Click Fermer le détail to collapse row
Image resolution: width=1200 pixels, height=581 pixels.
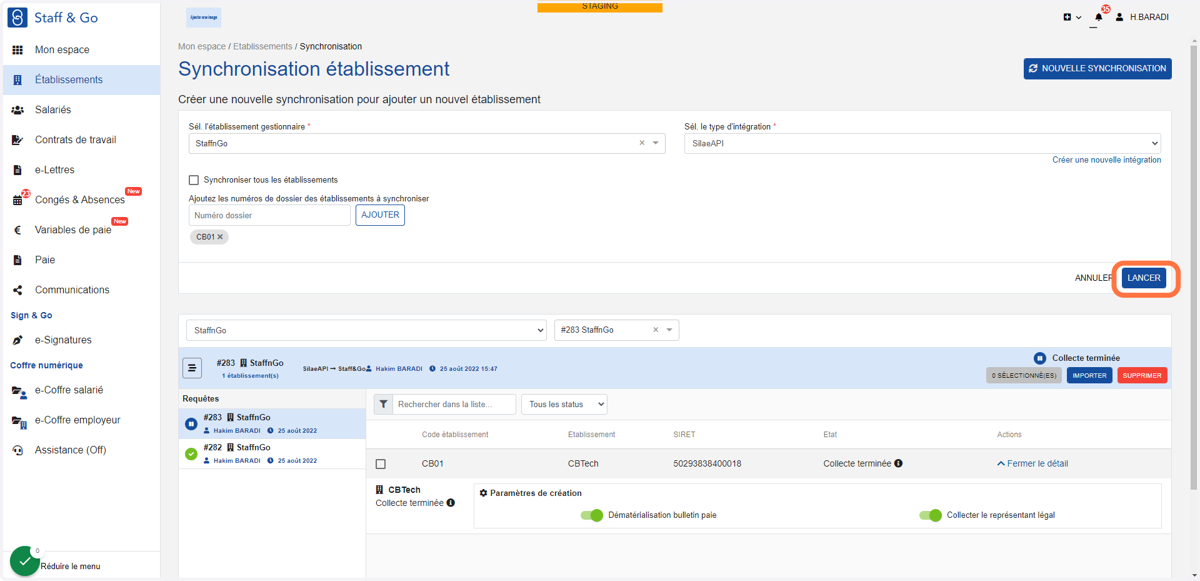pyautogui.click(x=1033, y=464)
